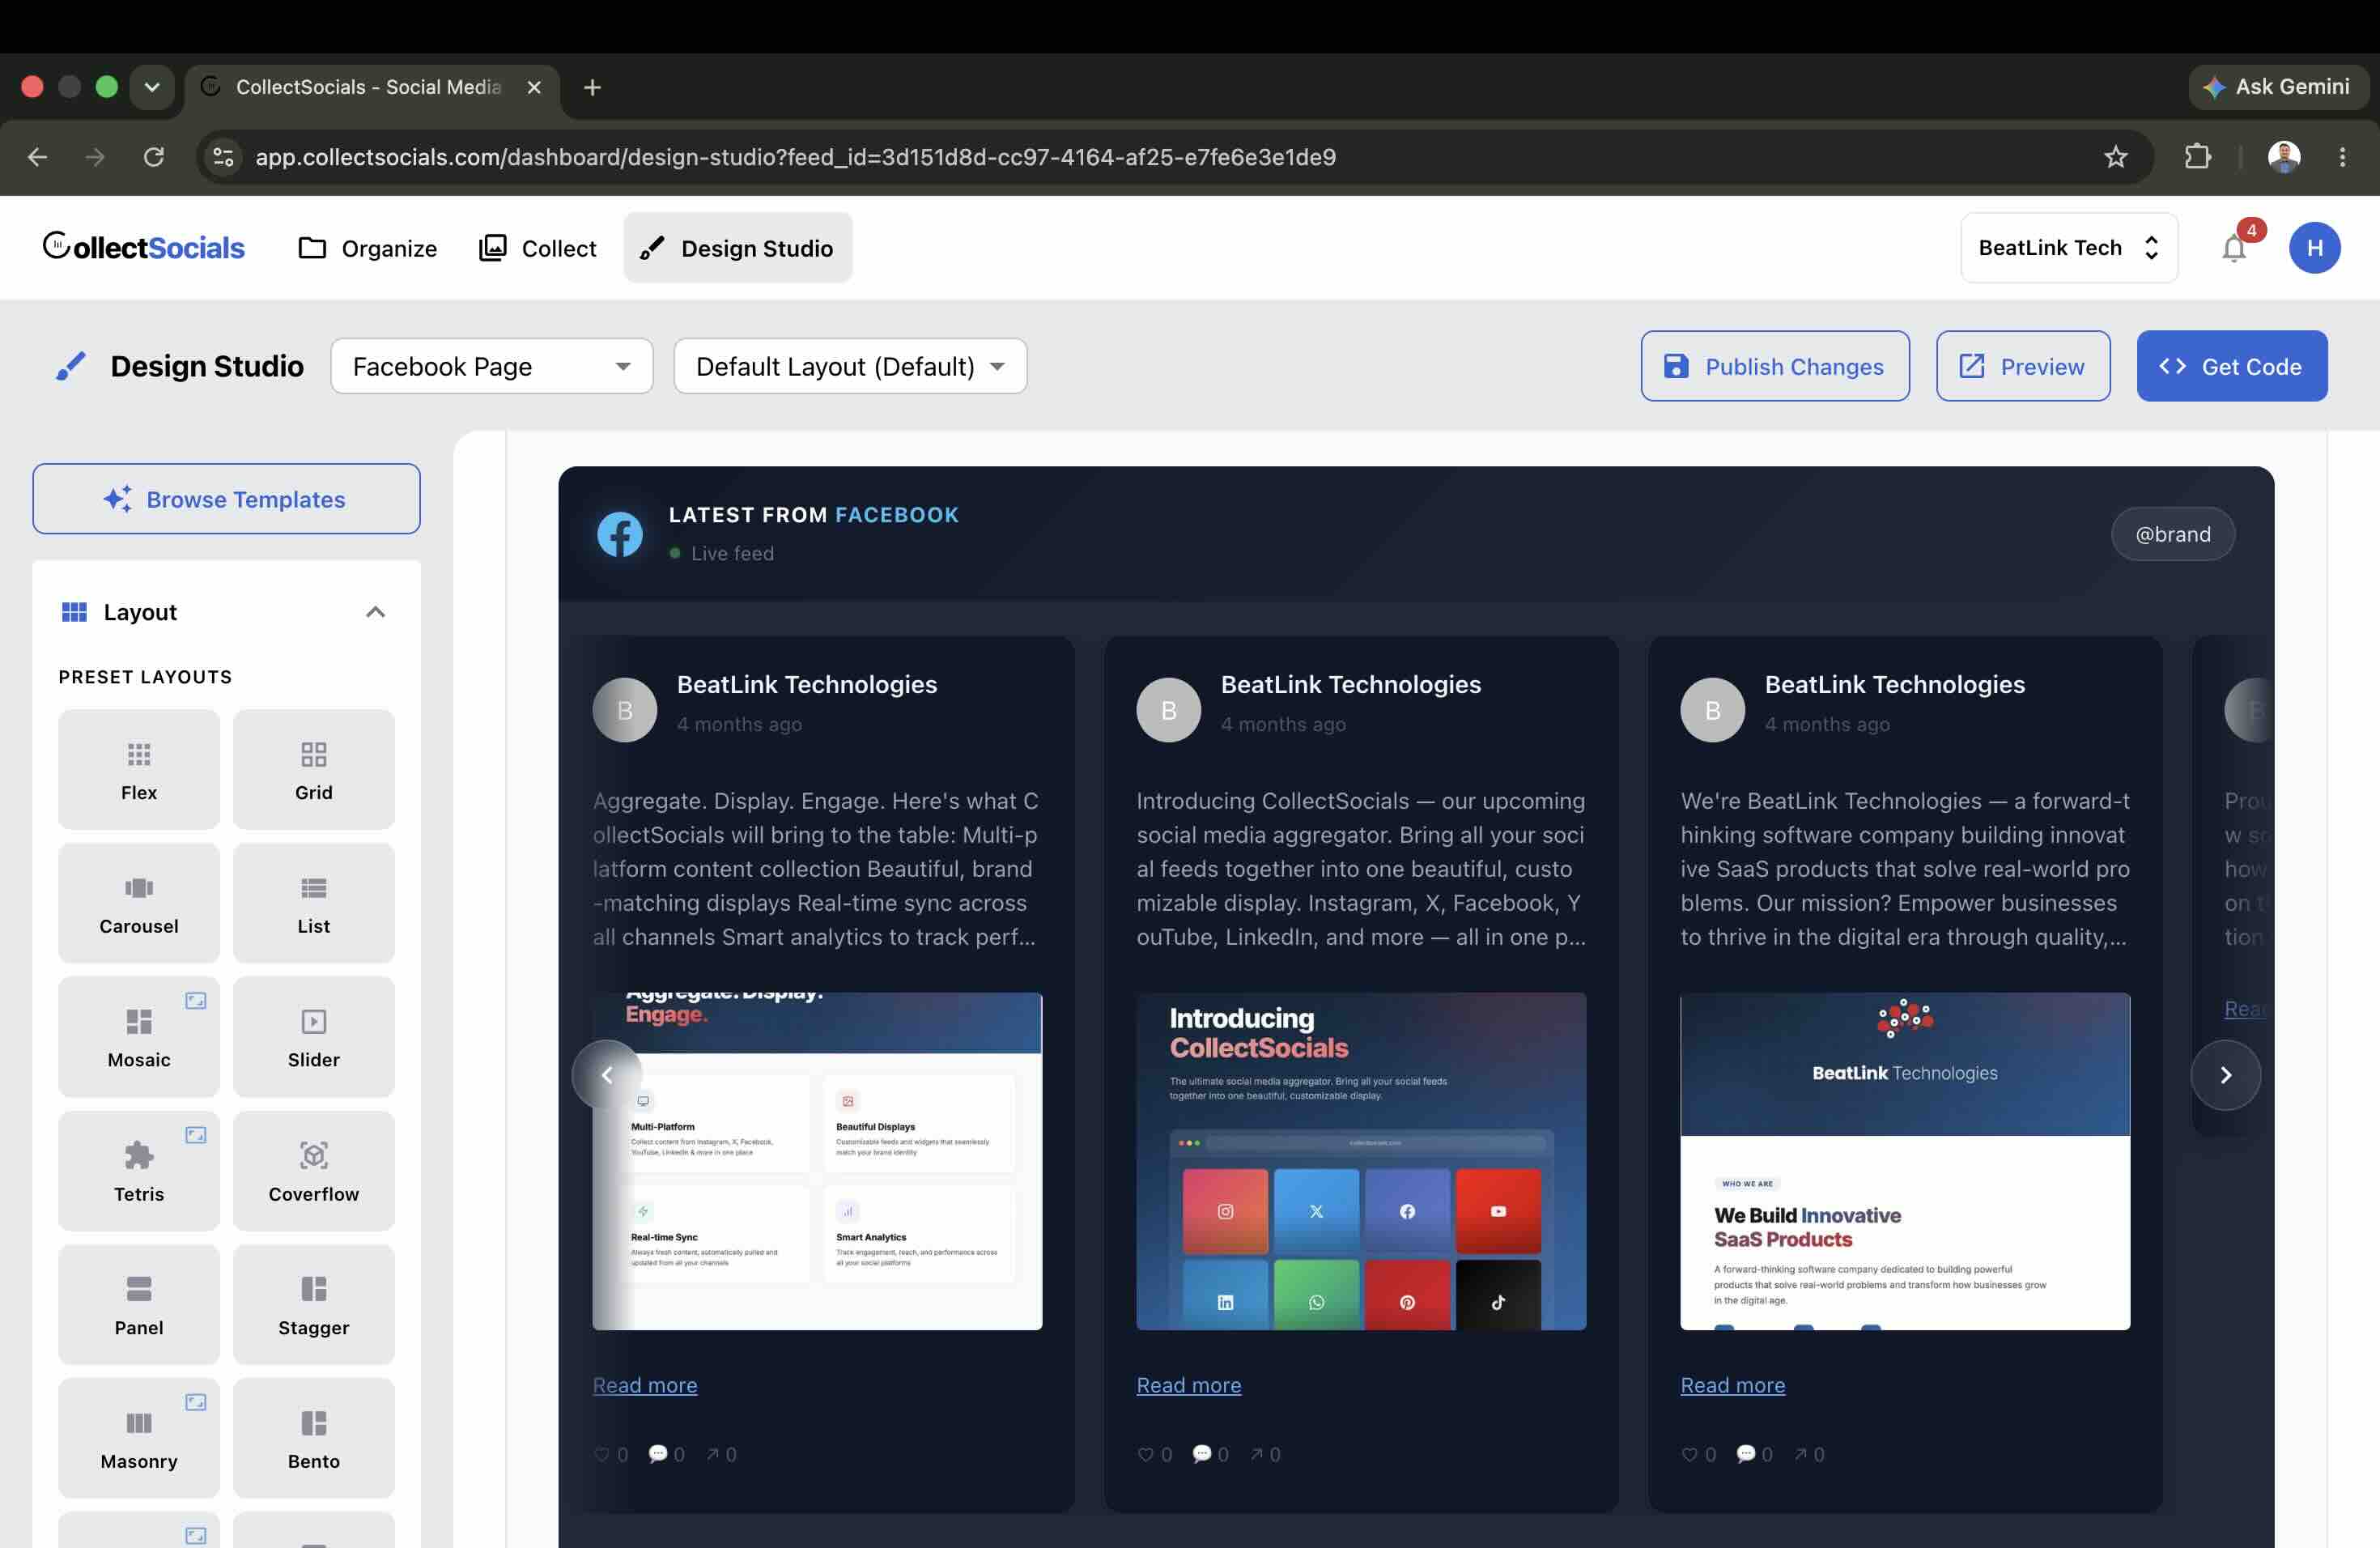Screen dimensions: 2380x1548
Task: Open the Facebook Page source dropdown
Action: 492,366
